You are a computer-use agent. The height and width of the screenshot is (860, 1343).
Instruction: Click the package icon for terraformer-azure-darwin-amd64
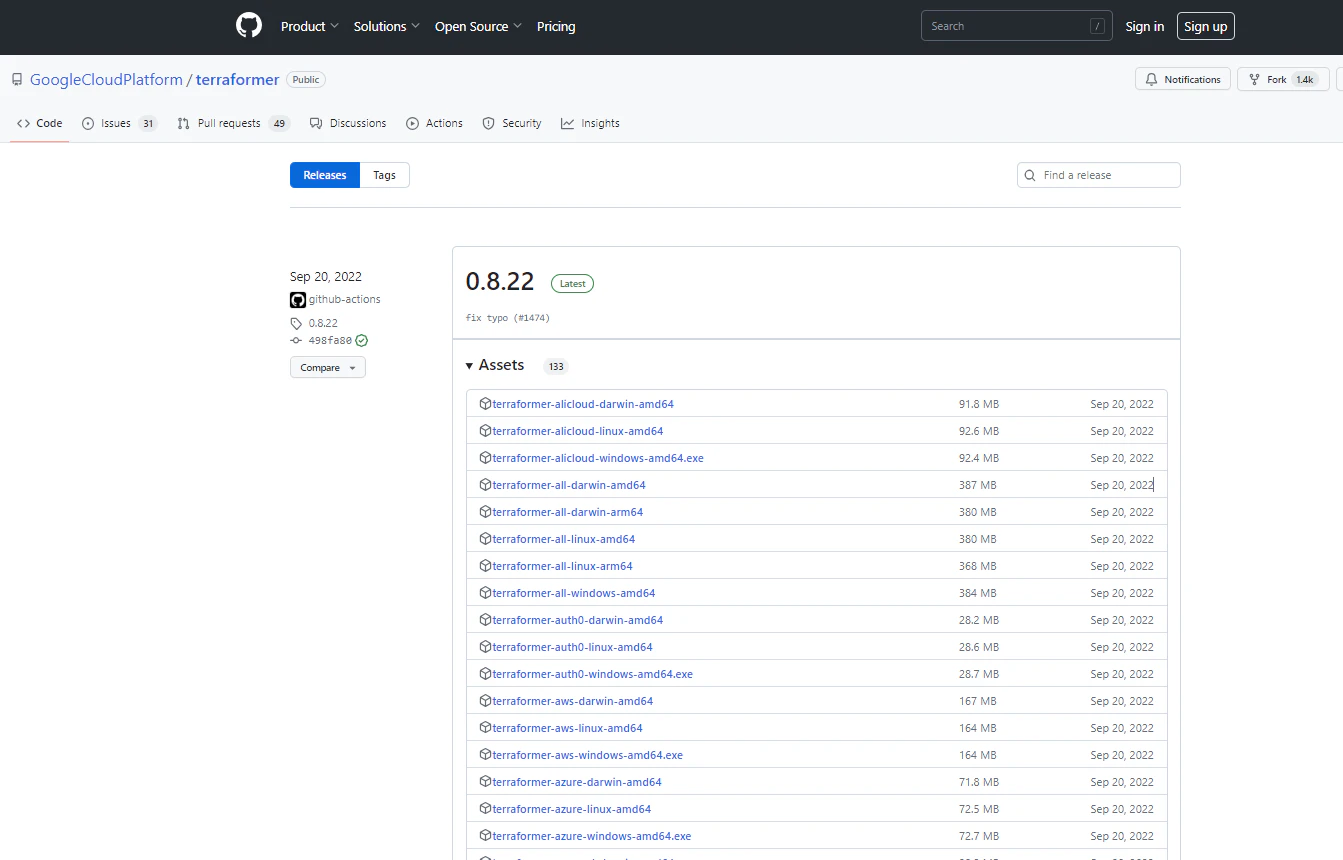click(485, 782)
